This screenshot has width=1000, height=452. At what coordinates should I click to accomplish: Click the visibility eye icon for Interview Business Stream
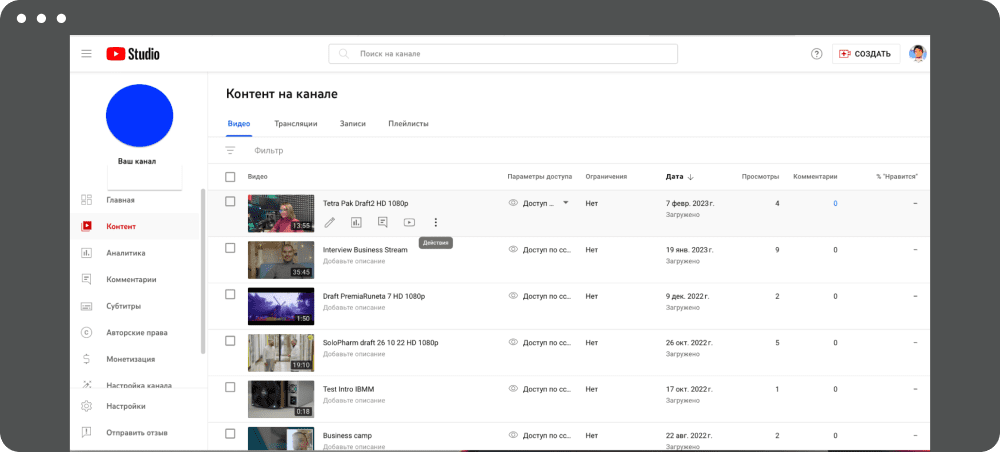click(x=513, y=249)
